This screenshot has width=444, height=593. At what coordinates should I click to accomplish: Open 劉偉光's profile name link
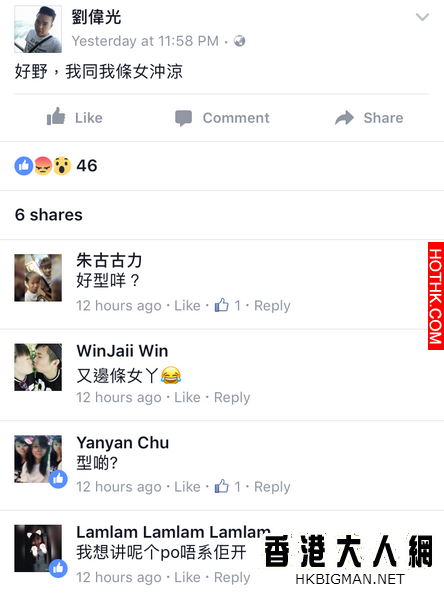tap(96, 17)
